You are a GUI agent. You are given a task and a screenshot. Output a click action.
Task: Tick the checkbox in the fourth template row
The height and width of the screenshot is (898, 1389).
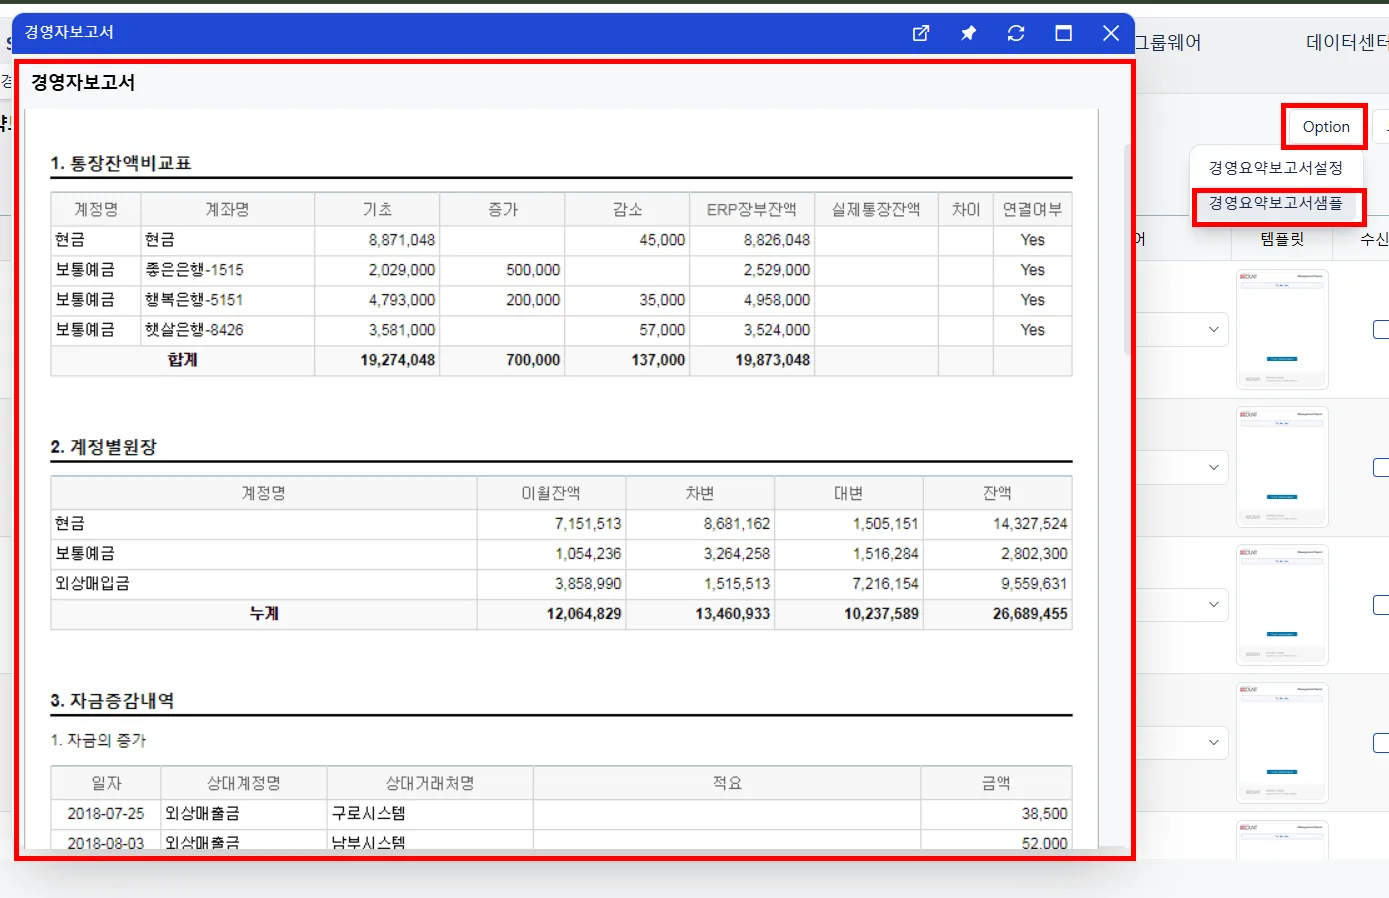click(x=1381, y=743)
